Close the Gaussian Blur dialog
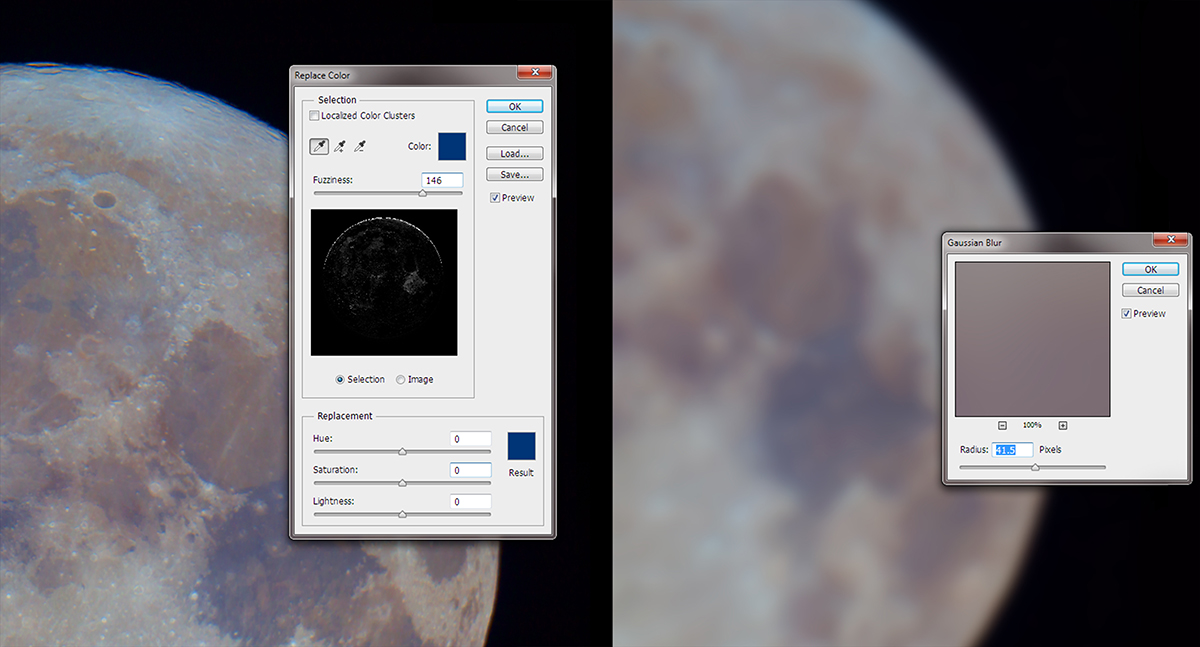The width and height of the screenshot is (1200, 647). point(1171,239)
